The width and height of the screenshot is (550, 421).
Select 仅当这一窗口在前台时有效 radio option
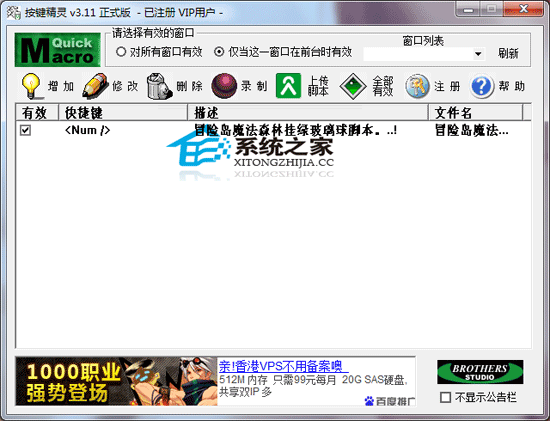point(219,52)
